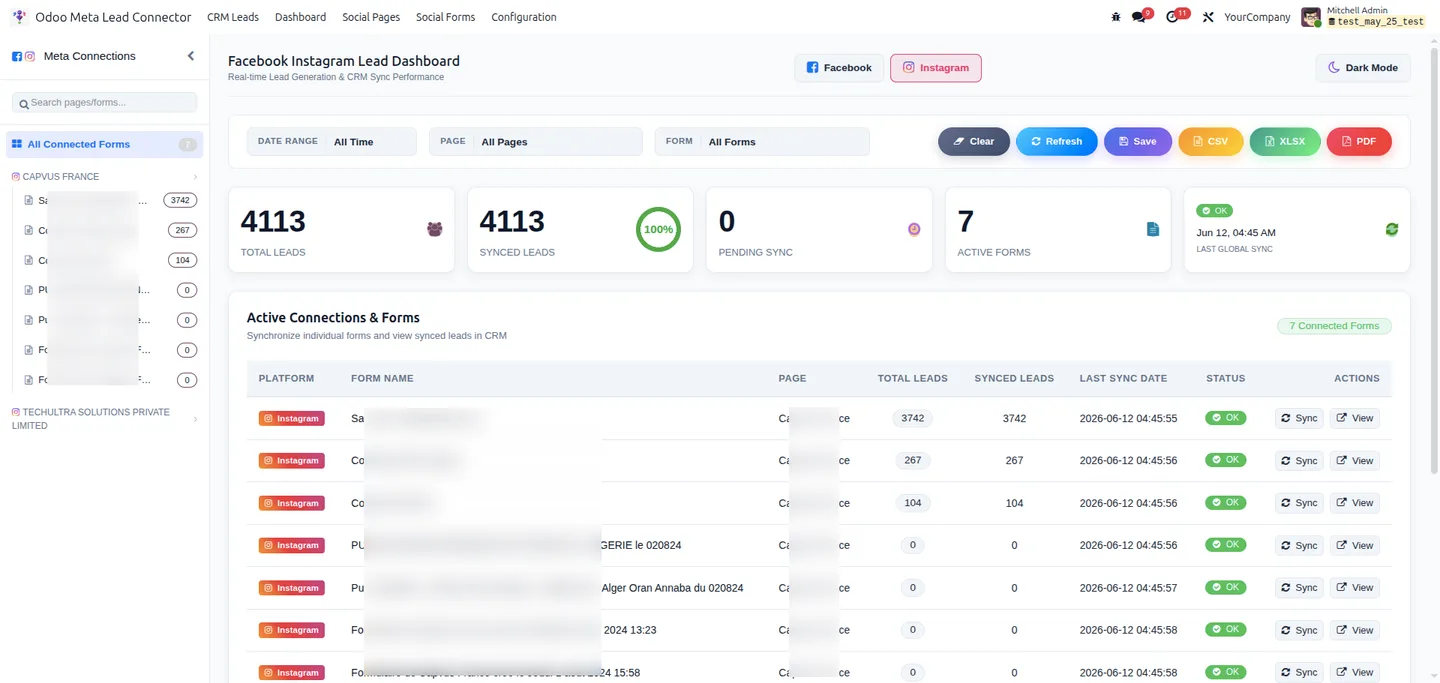Focus the 'Search pages/forms...' field
Screen dimensions: 1440x683
point(104,102)
